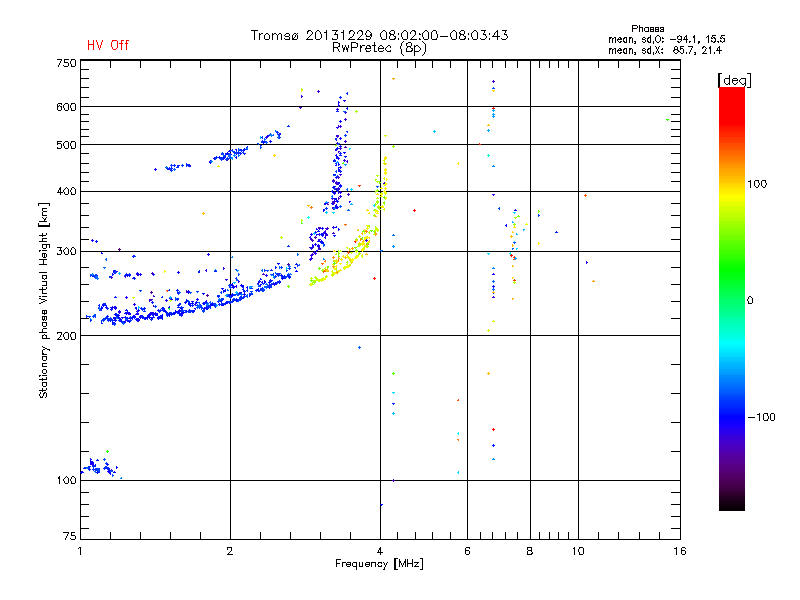Click the 'RwPretec (8p)' subtitle
The width and height of the screenshot is (800, 600).
coord(379,48)
